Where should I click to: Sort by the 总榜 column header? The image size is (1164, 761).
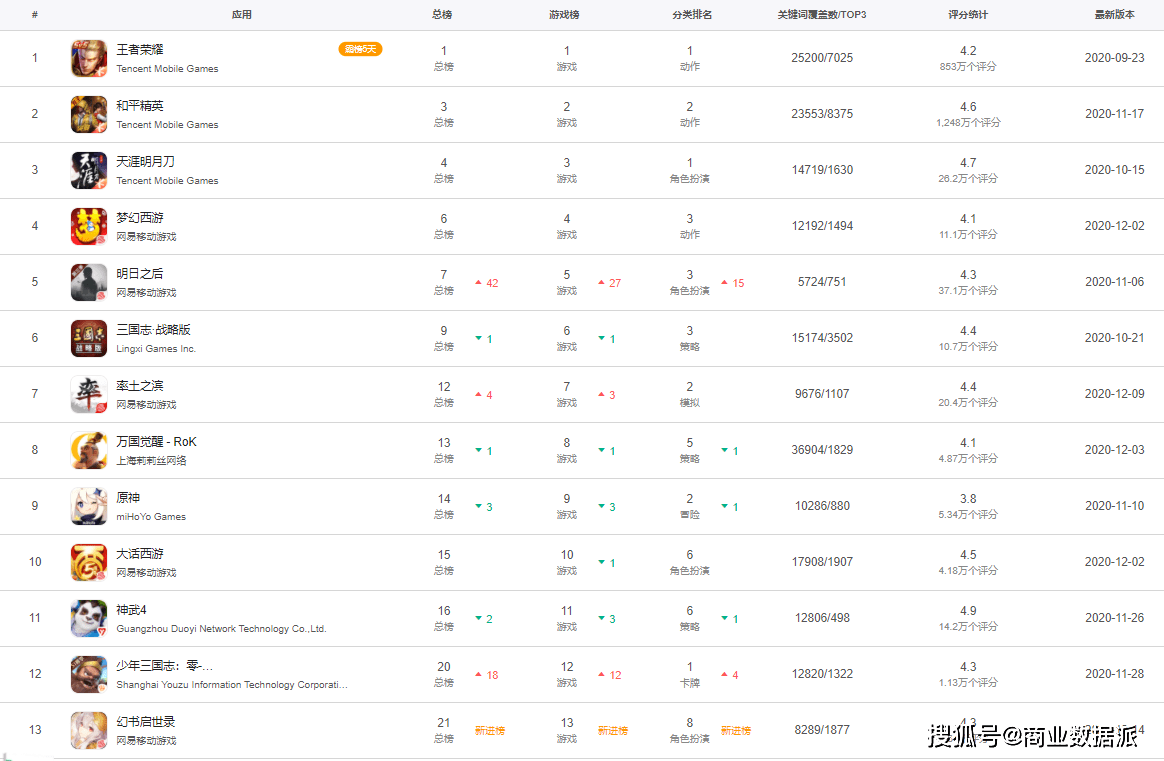click(x=442, y=15)
